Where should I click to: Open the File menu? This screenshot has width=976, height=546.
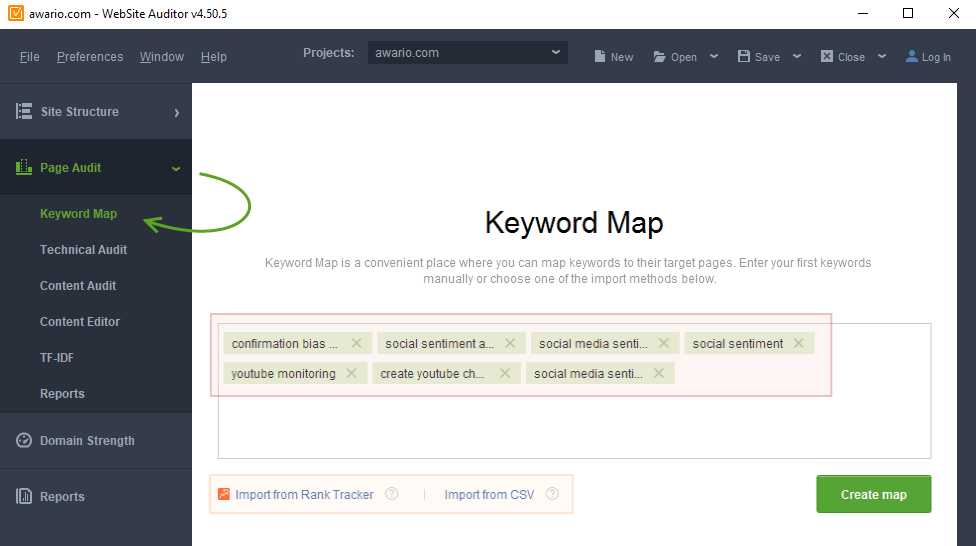click(x=29, y=57)
